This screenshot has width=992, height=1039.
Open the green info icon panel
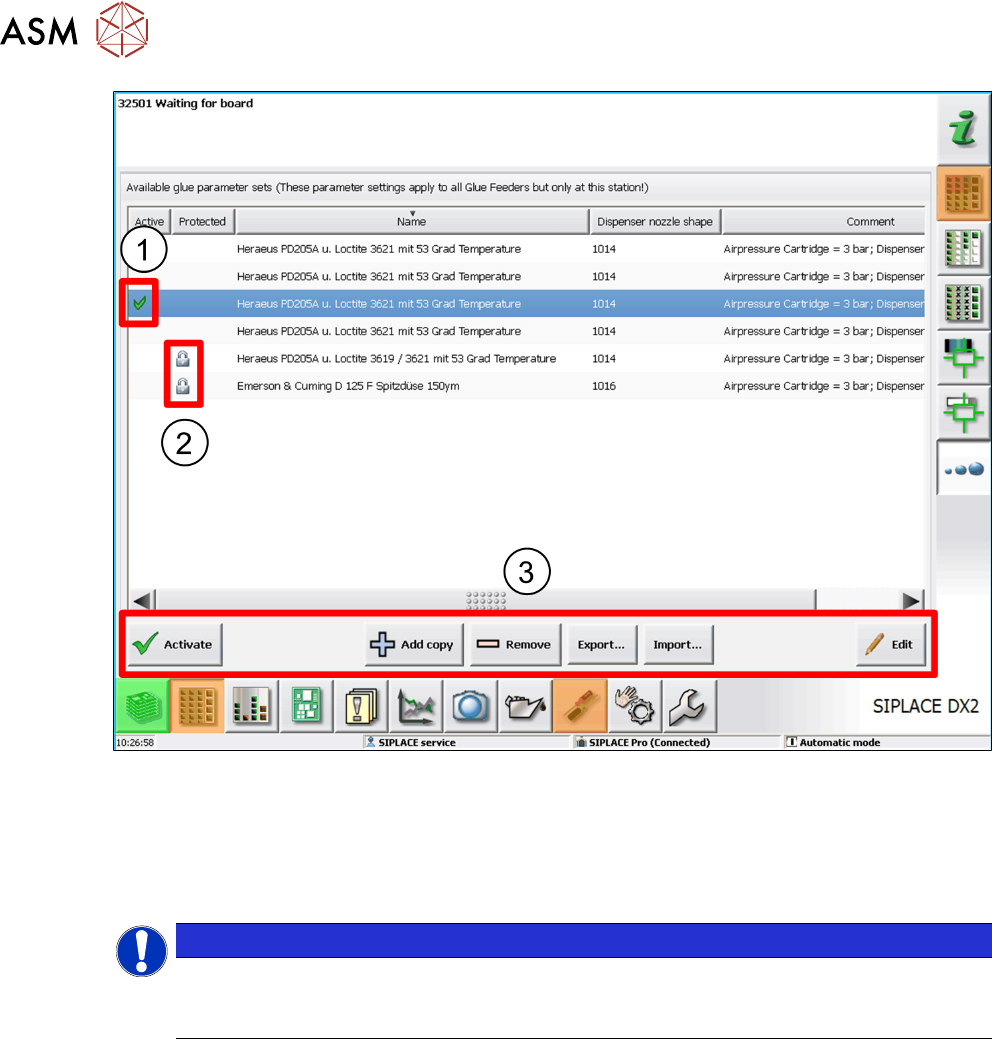coord(964,129)
